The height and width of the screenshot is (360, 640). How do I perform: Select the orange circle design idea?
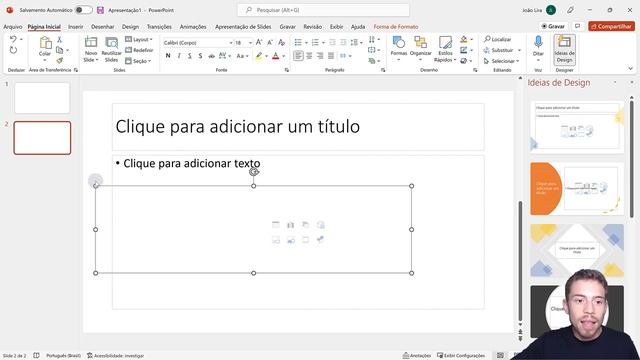[x=577, y=189]
